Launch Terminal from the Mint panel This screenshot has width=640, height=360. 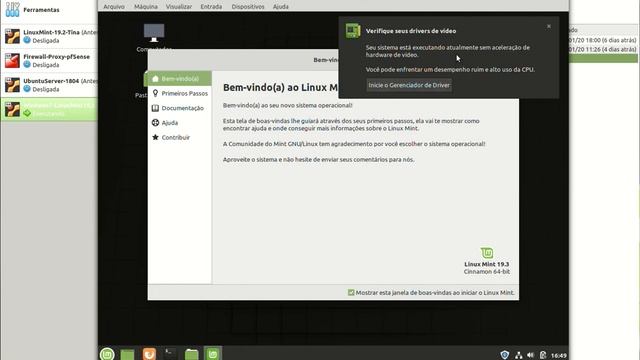coord(170,353)
